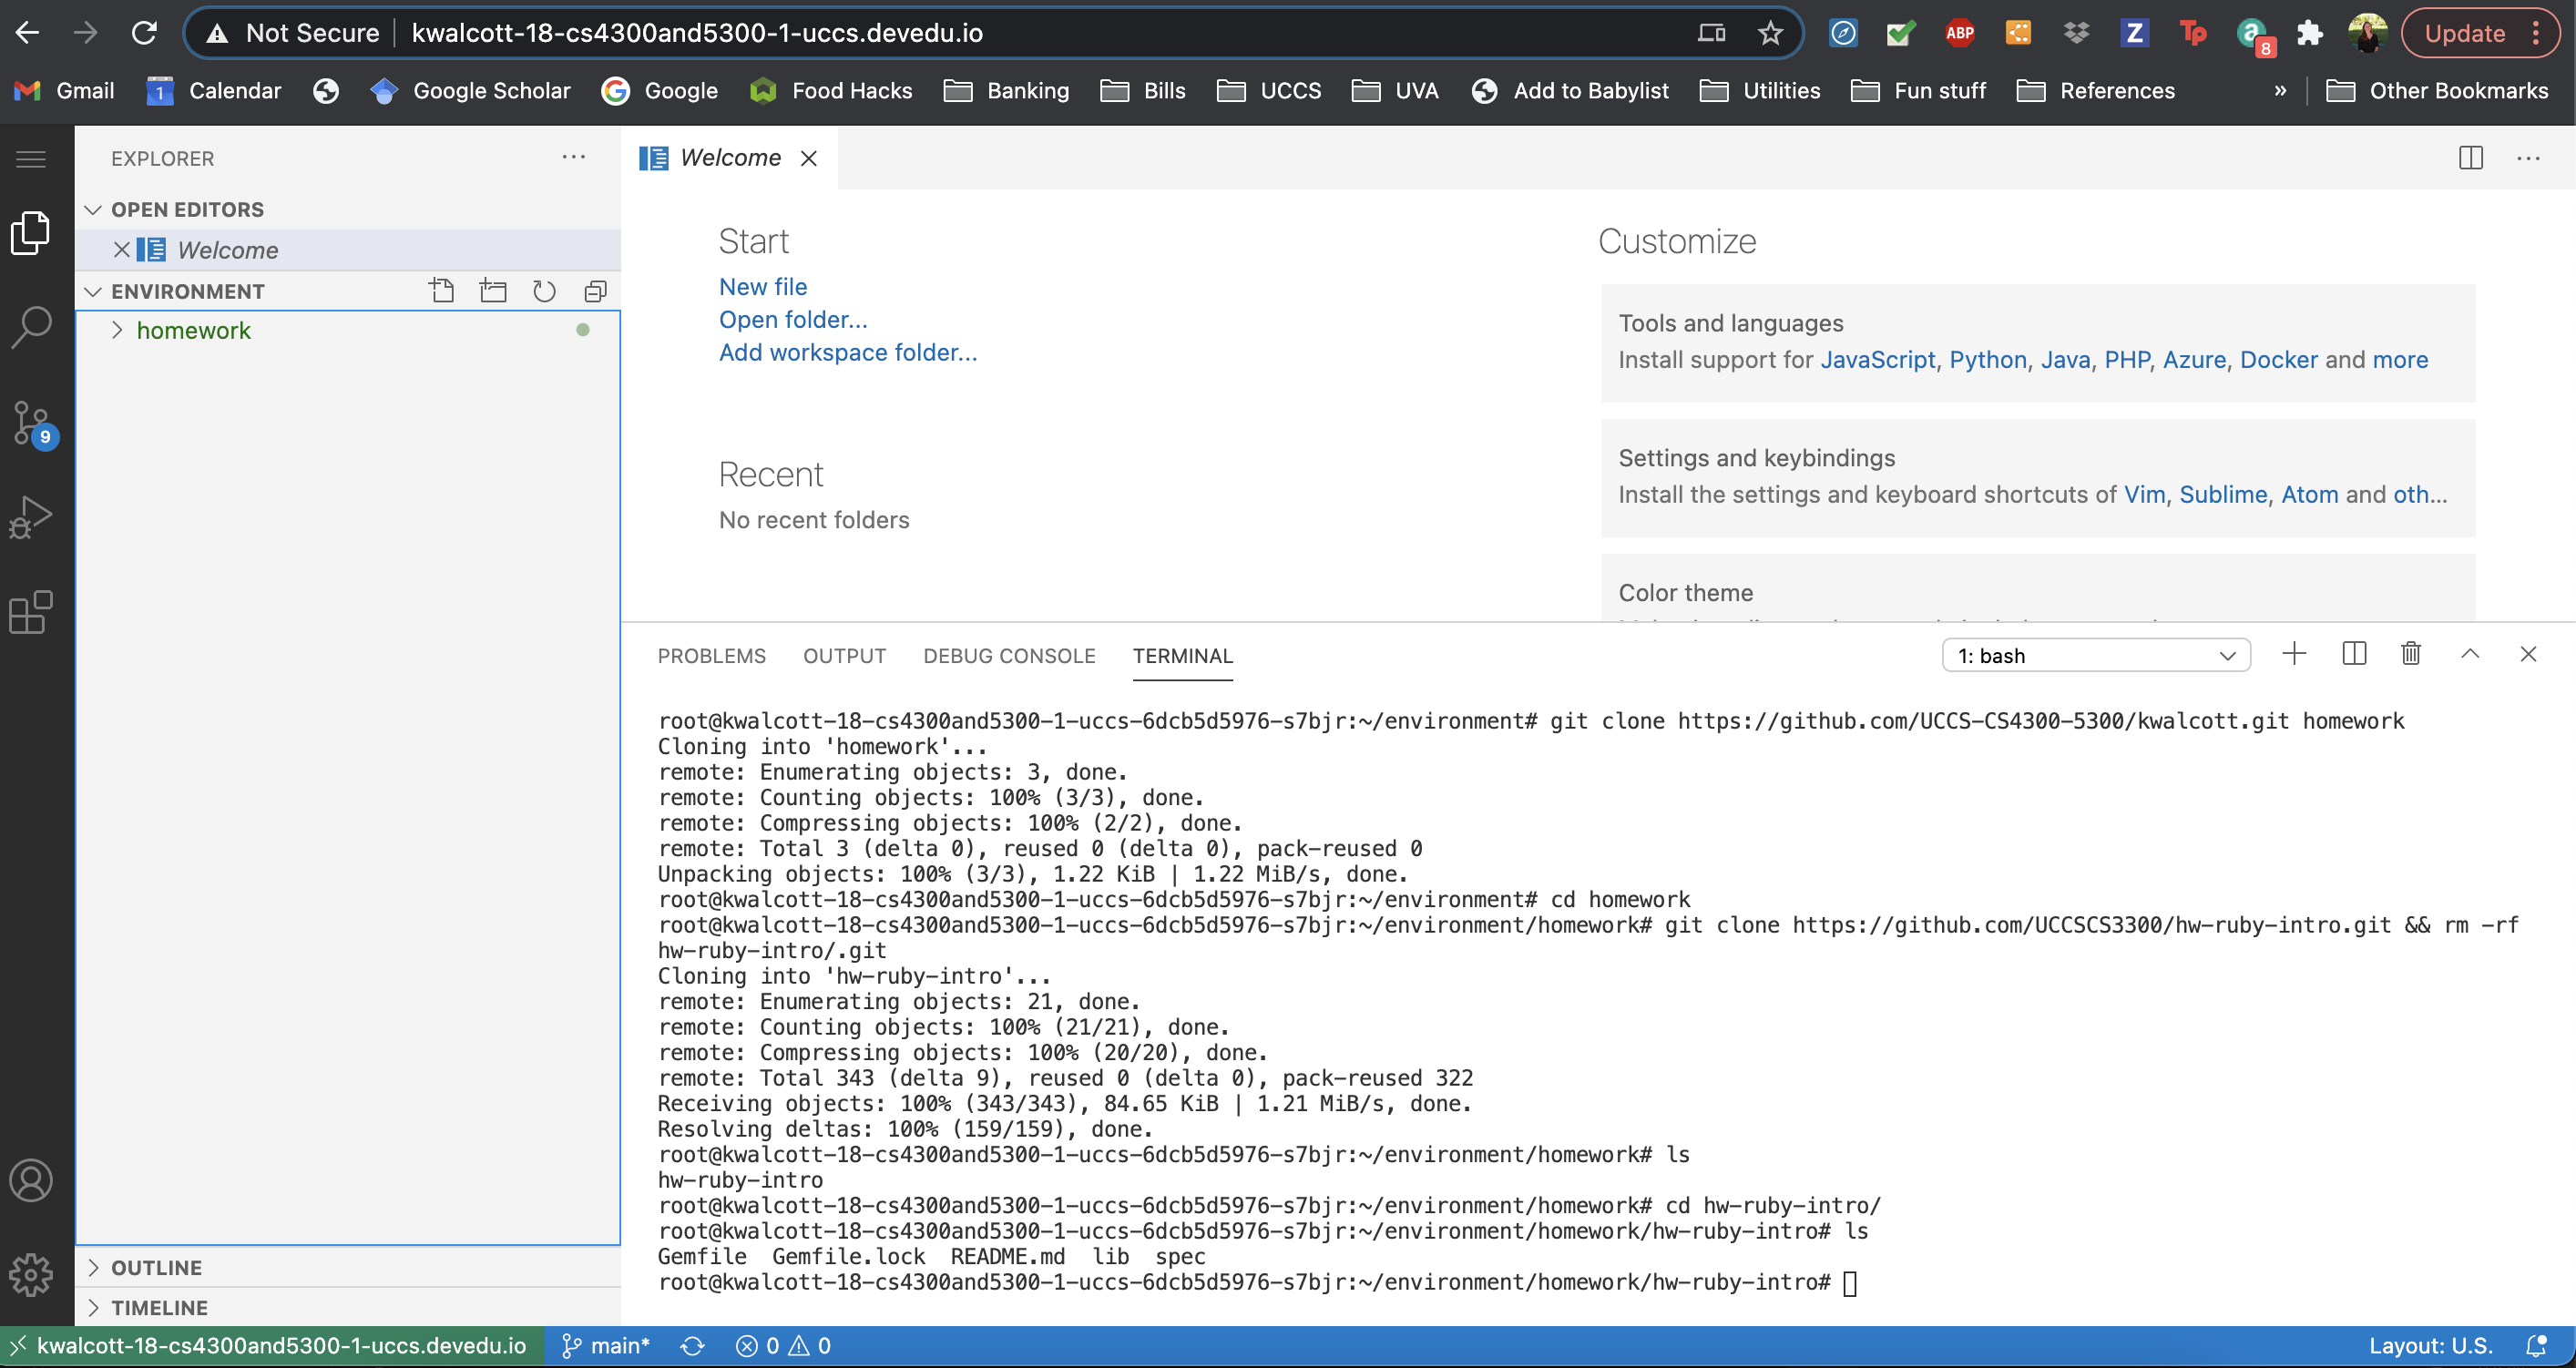Switch to the DEBUG CONSOLE tab
2576x1368 pixels.
tap(1009, 656)
